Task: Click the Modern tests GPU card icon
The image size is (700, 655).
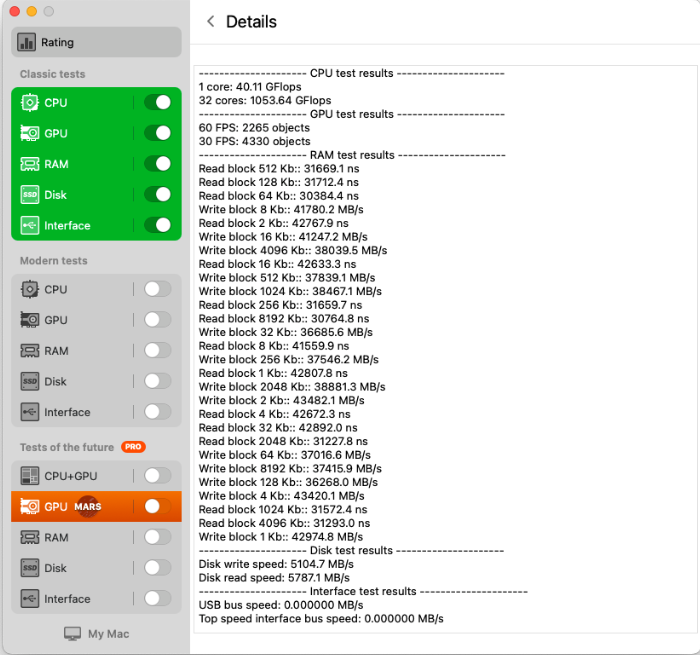Action: coord(29,320)
